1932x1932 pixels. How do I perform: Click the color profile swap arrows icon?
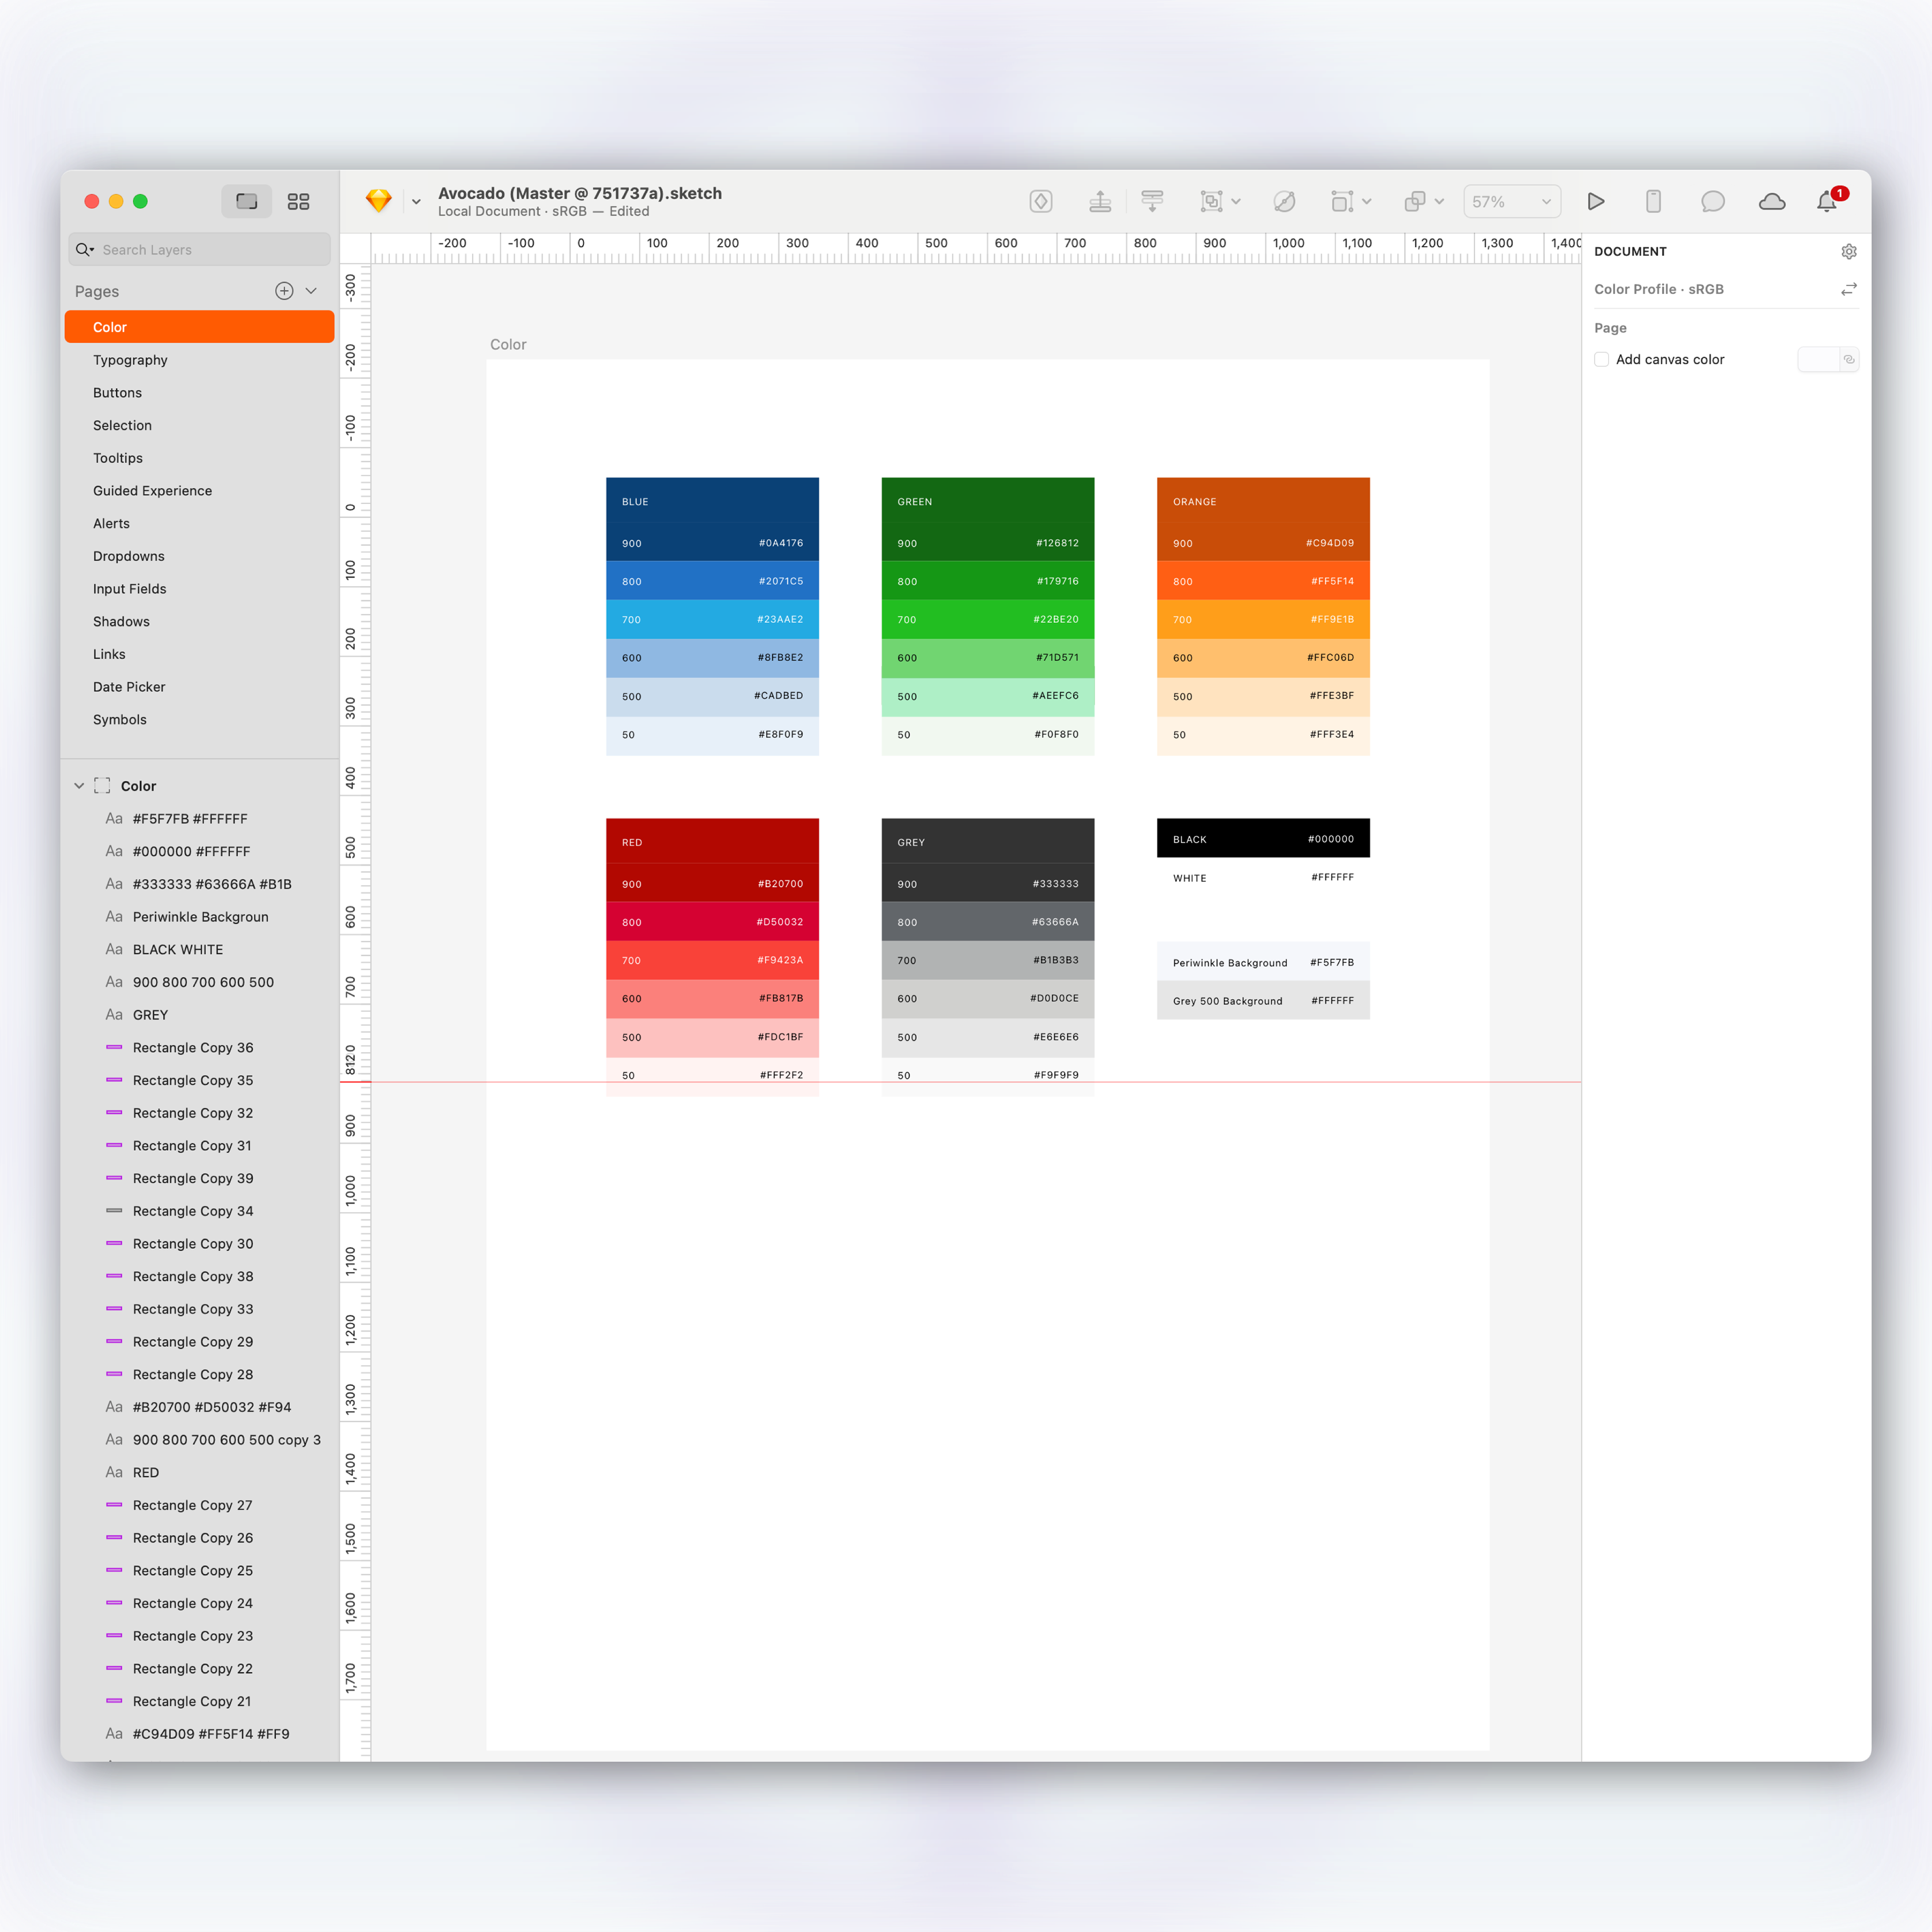point(1848,289)
